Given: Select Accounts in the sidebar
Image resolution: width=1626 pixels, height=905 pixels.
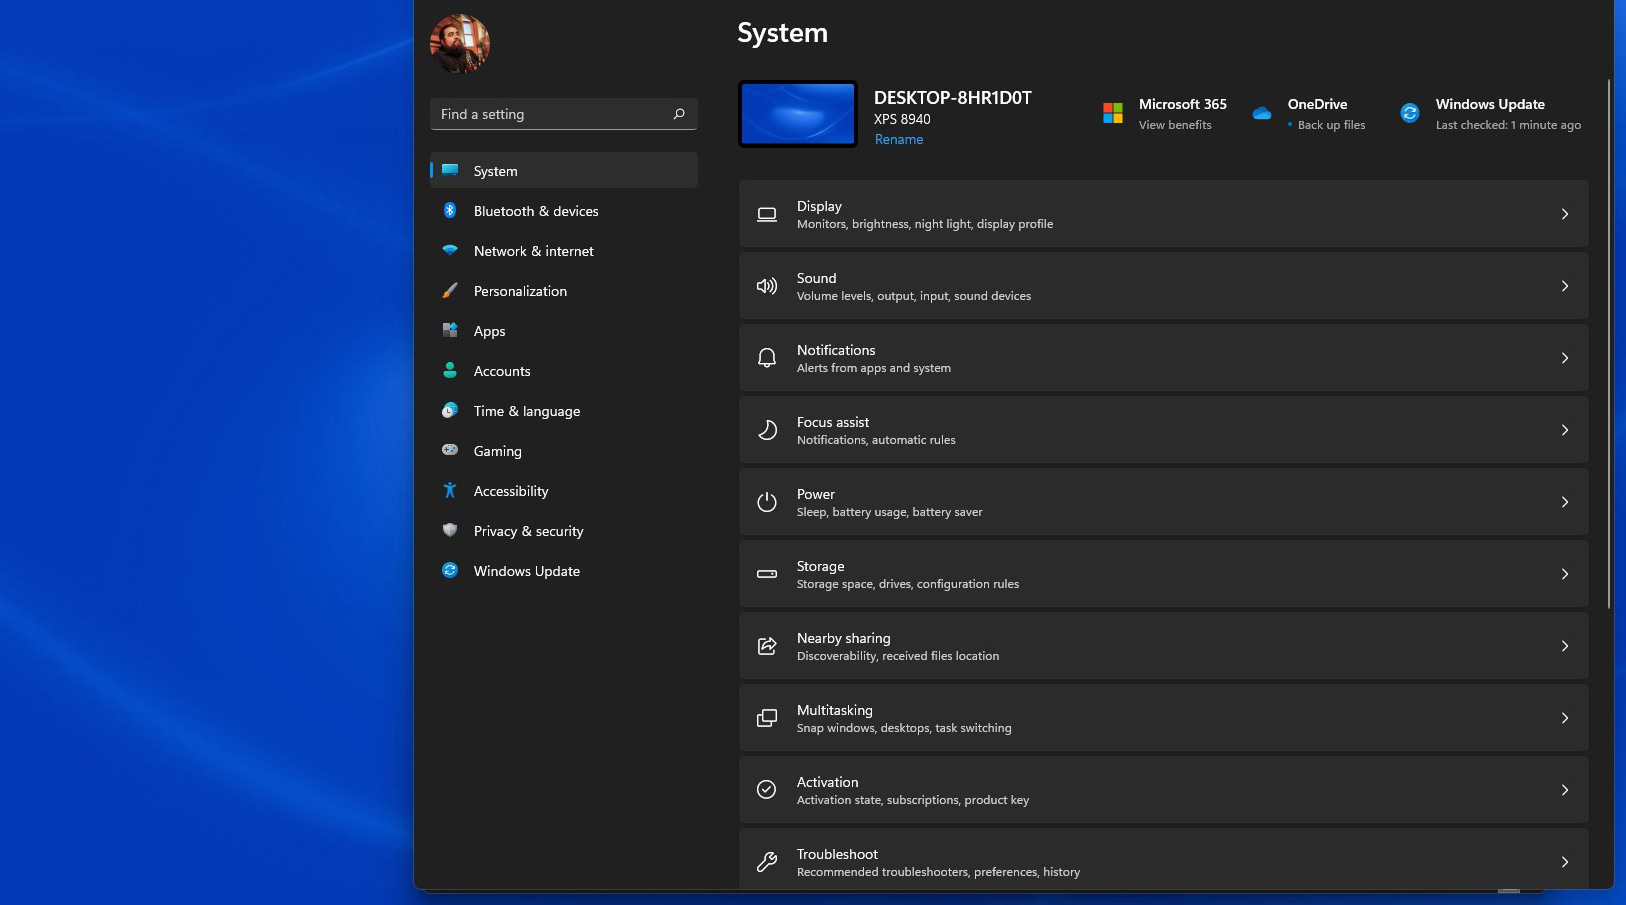Looking at the screenshot, I should 502,371.
